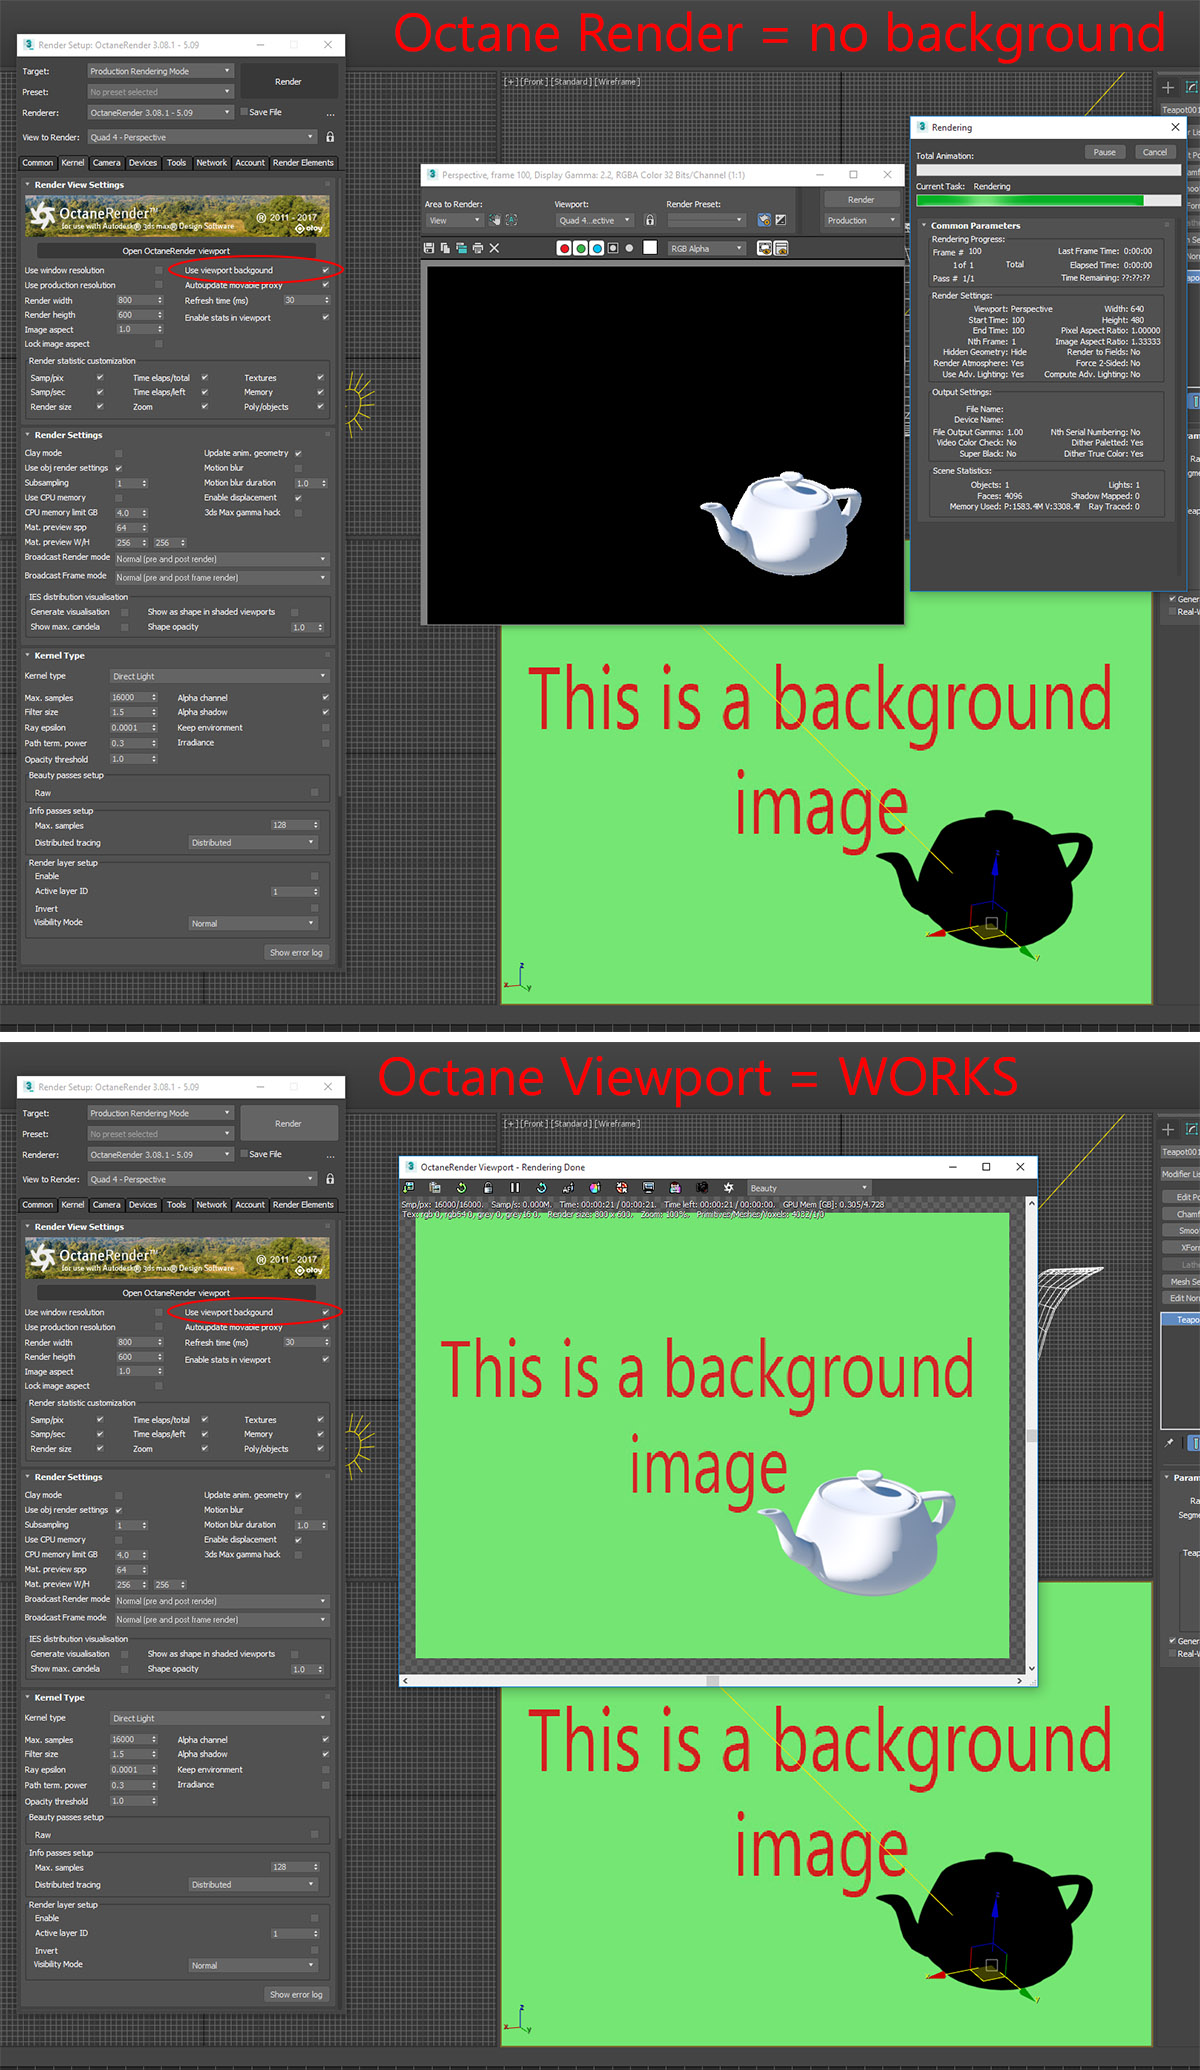This screenshot has height=2070, width=1200.
Task: Clear the frame buffer with the X icon
Action: pos(494,248)
